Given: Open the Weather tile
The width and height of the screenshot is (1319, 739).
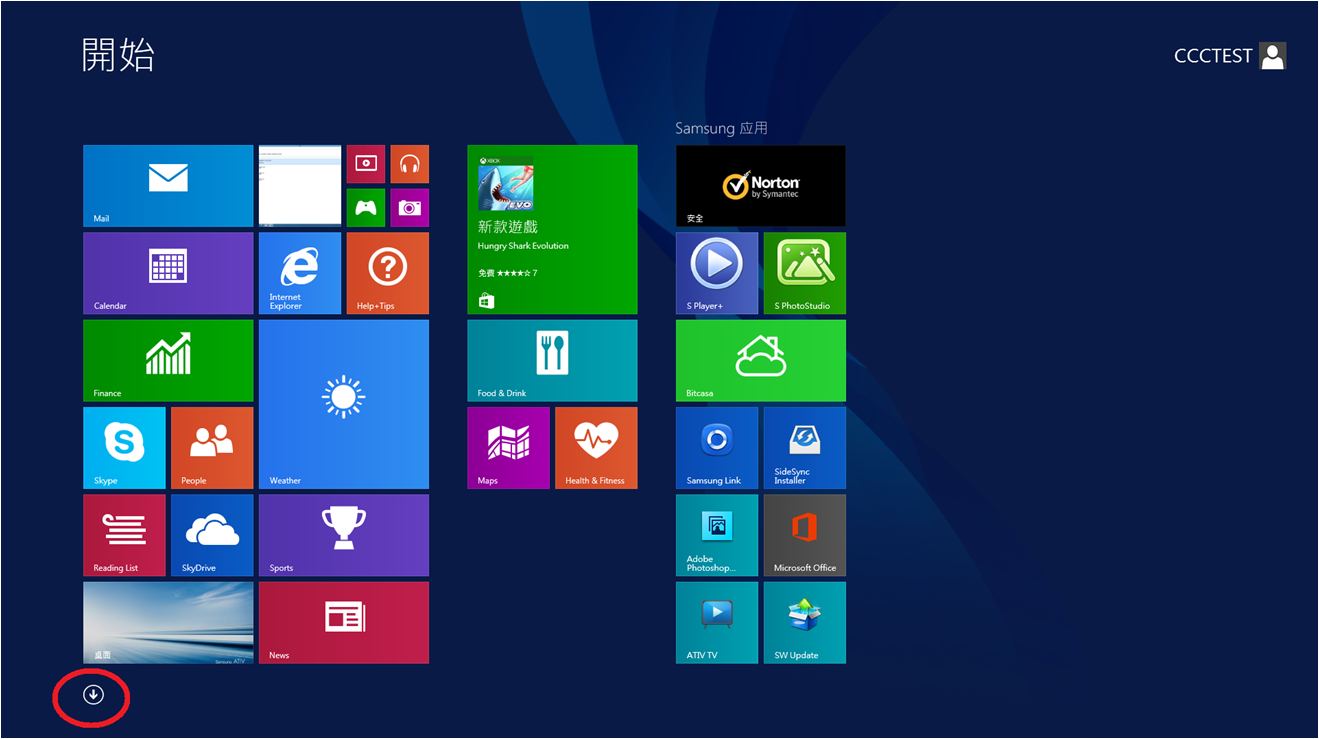Looking at the screenshot, I should [x=343, y=404].
